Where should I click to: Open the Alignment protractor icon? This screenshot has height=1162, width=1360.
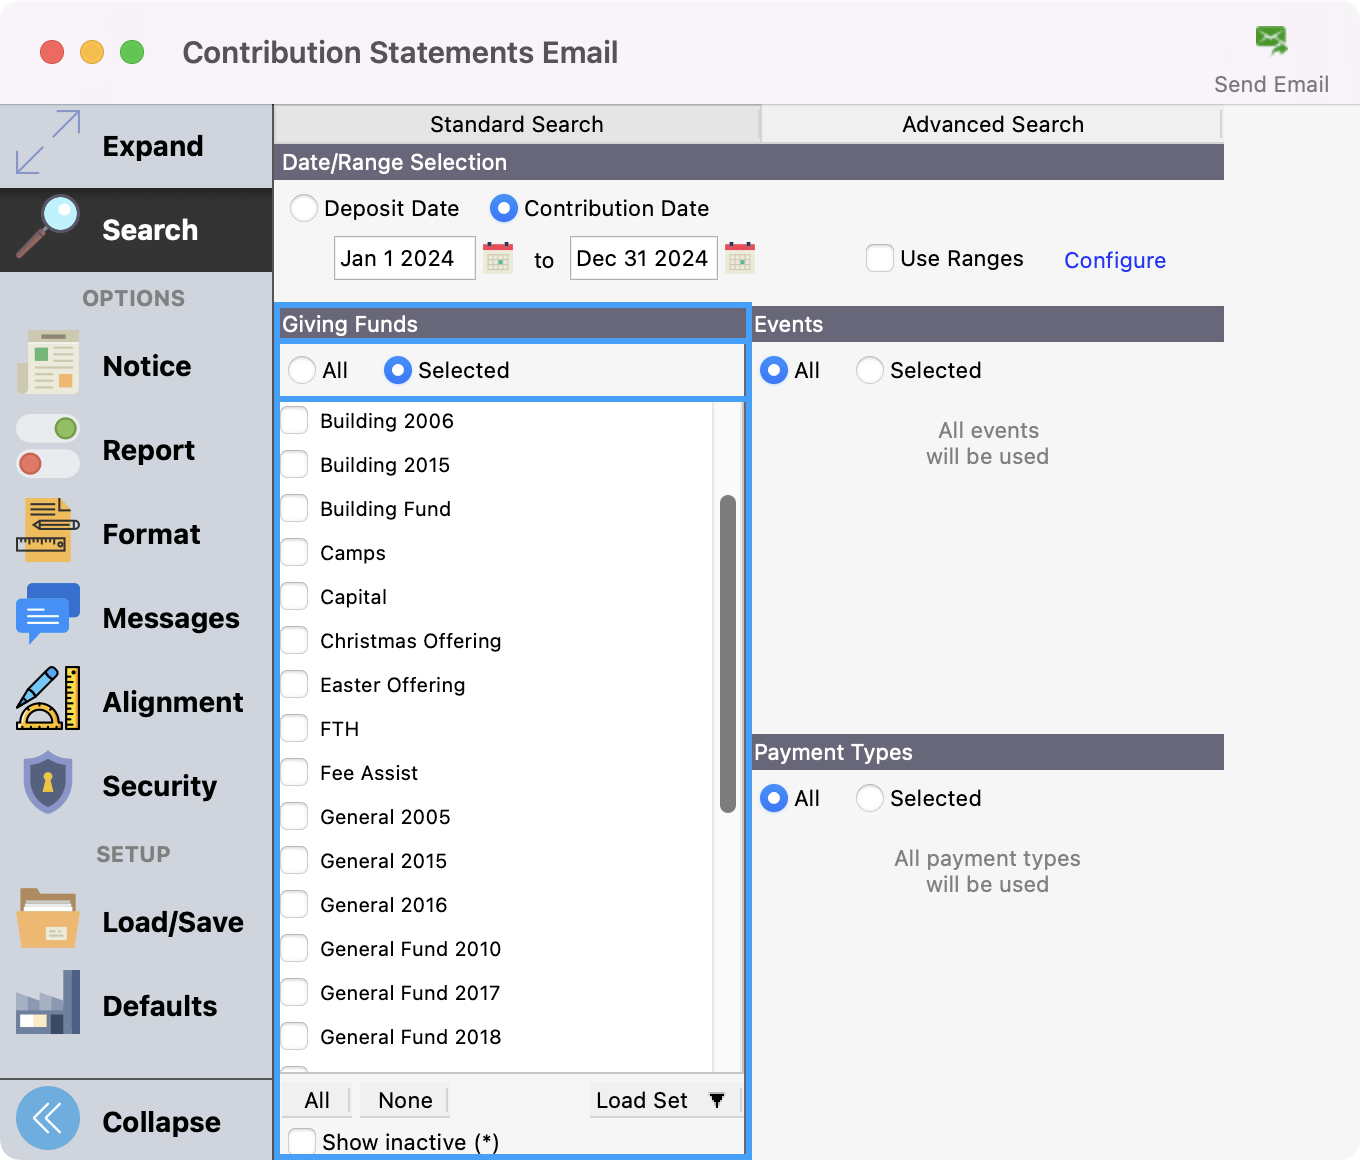click(48, 699)
